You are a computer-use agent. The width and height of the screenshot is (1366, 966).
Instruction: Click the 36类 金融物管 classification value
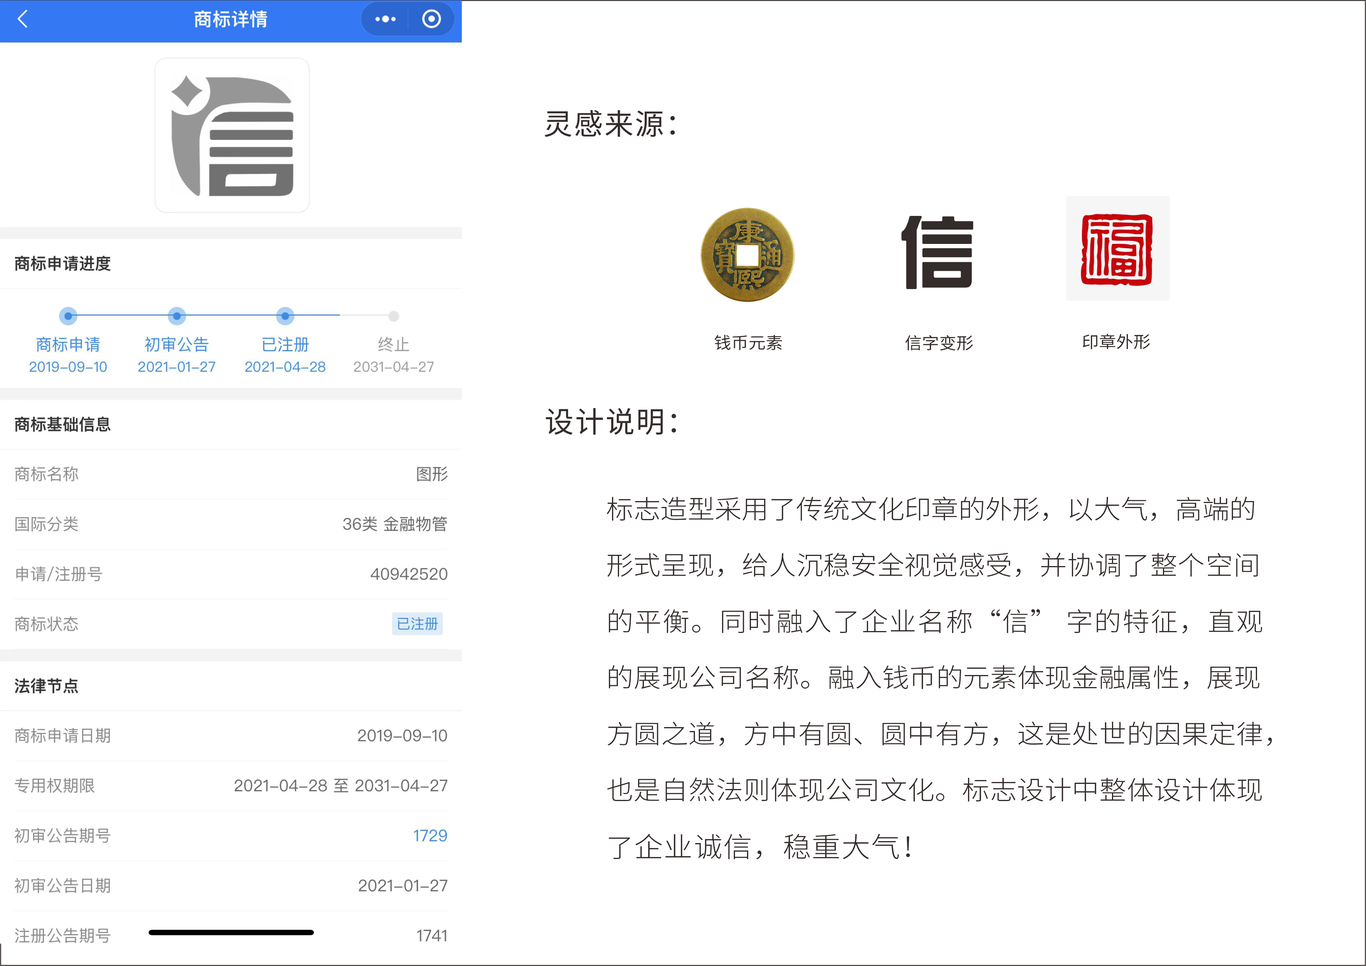395,524
